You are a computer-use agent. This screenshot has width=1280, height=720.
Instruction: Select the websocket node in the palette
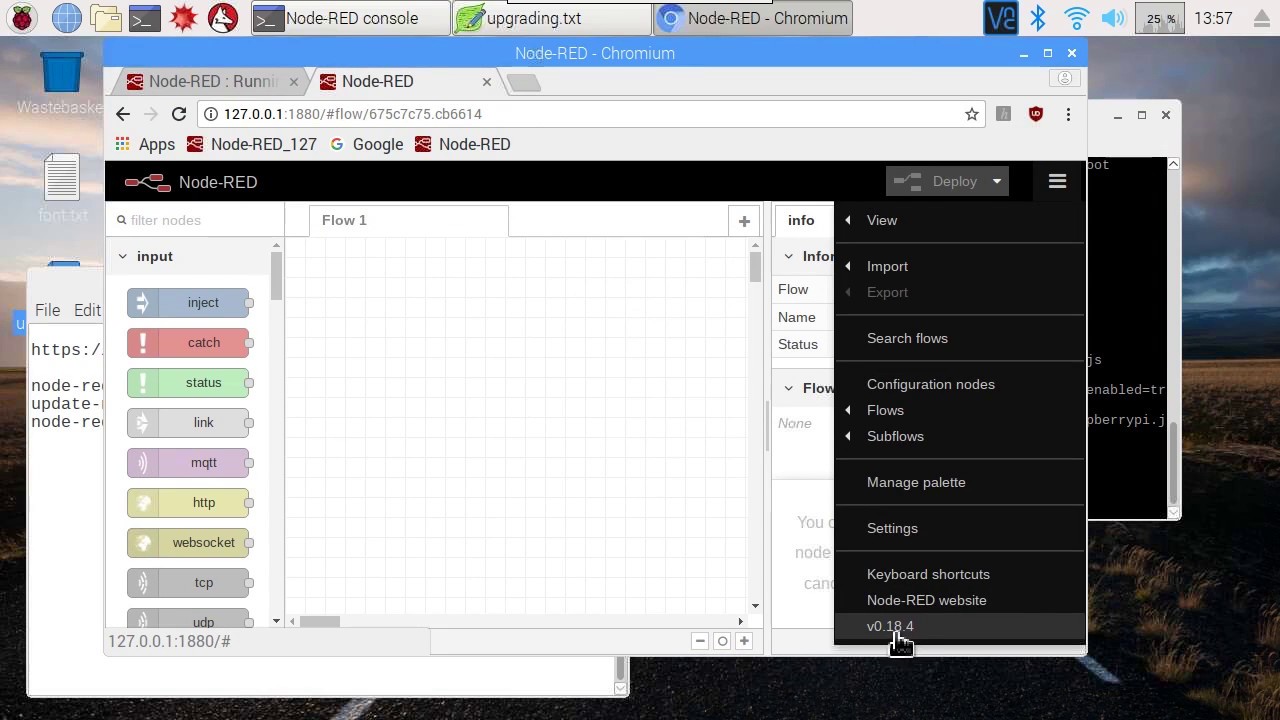[x=189, y=543]
